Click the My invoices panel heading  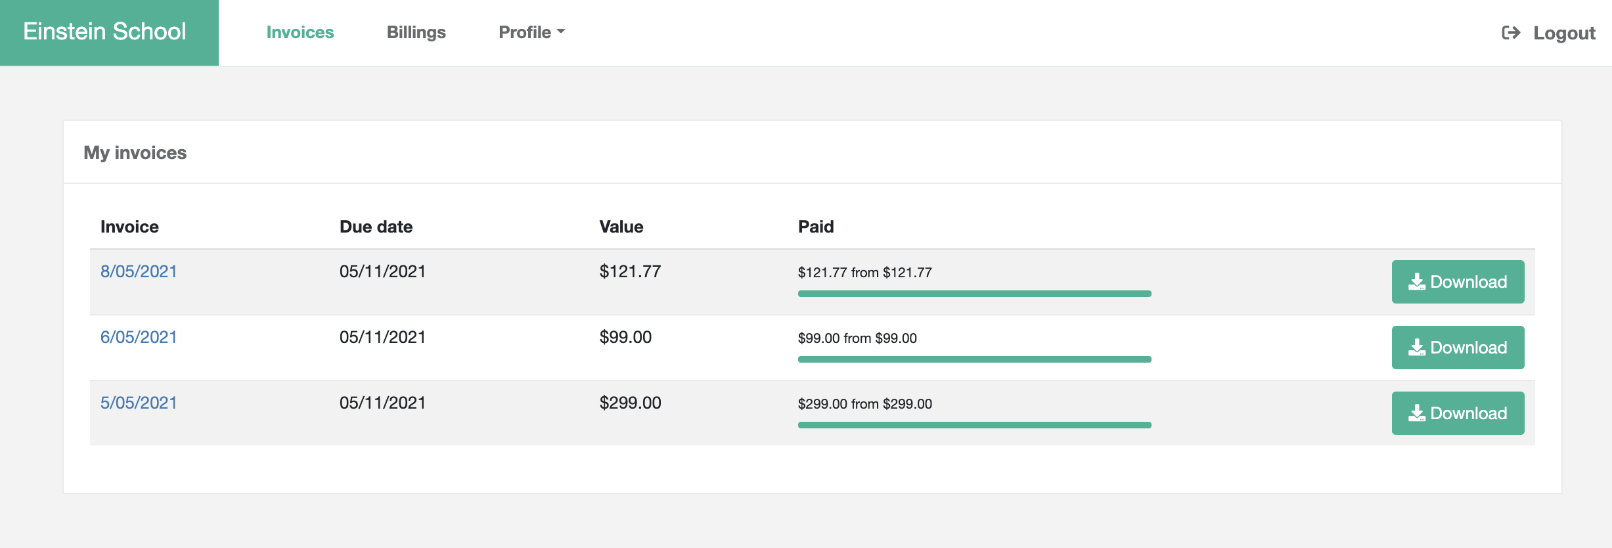(x=135, y=153)
